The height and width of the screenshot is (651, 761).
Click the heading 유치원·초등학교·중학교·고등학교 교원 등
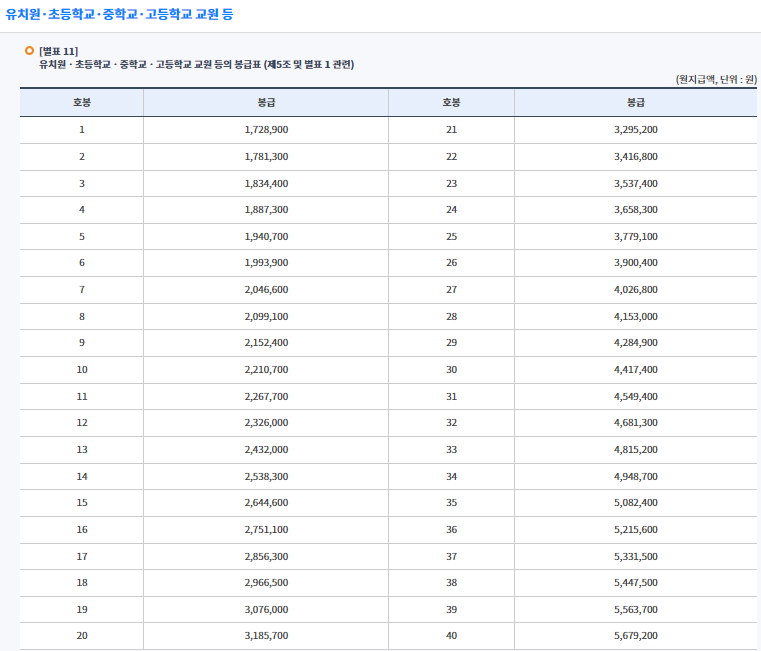pyautogui.click(x=119, y=14)
